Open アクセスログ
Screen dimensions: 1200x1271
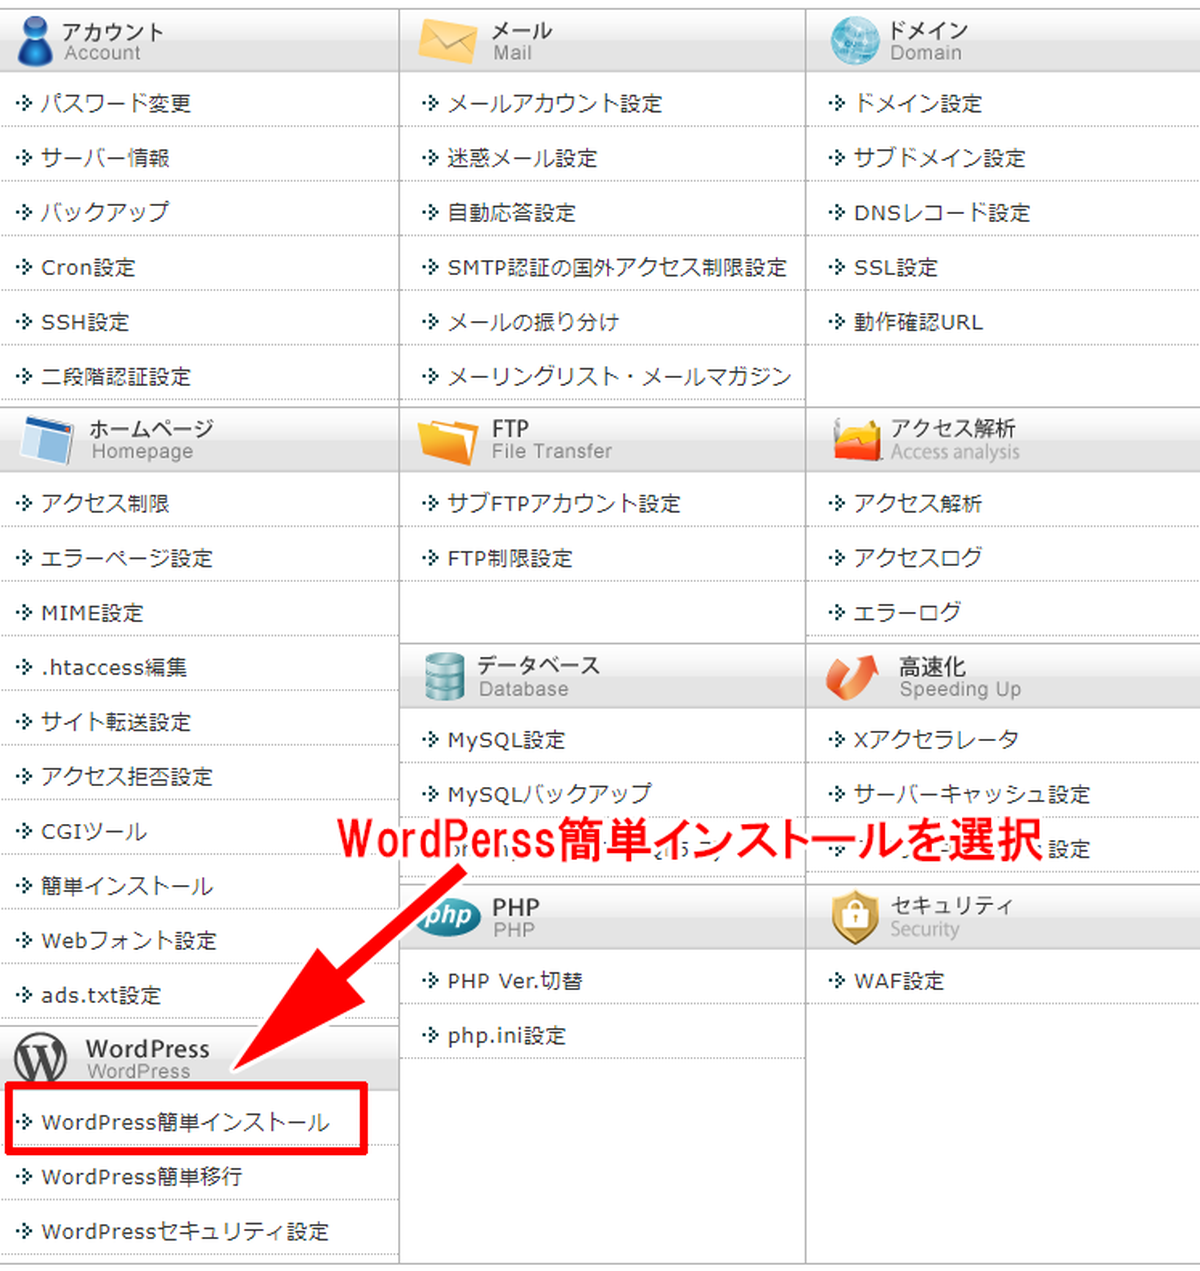coord(918,557)
